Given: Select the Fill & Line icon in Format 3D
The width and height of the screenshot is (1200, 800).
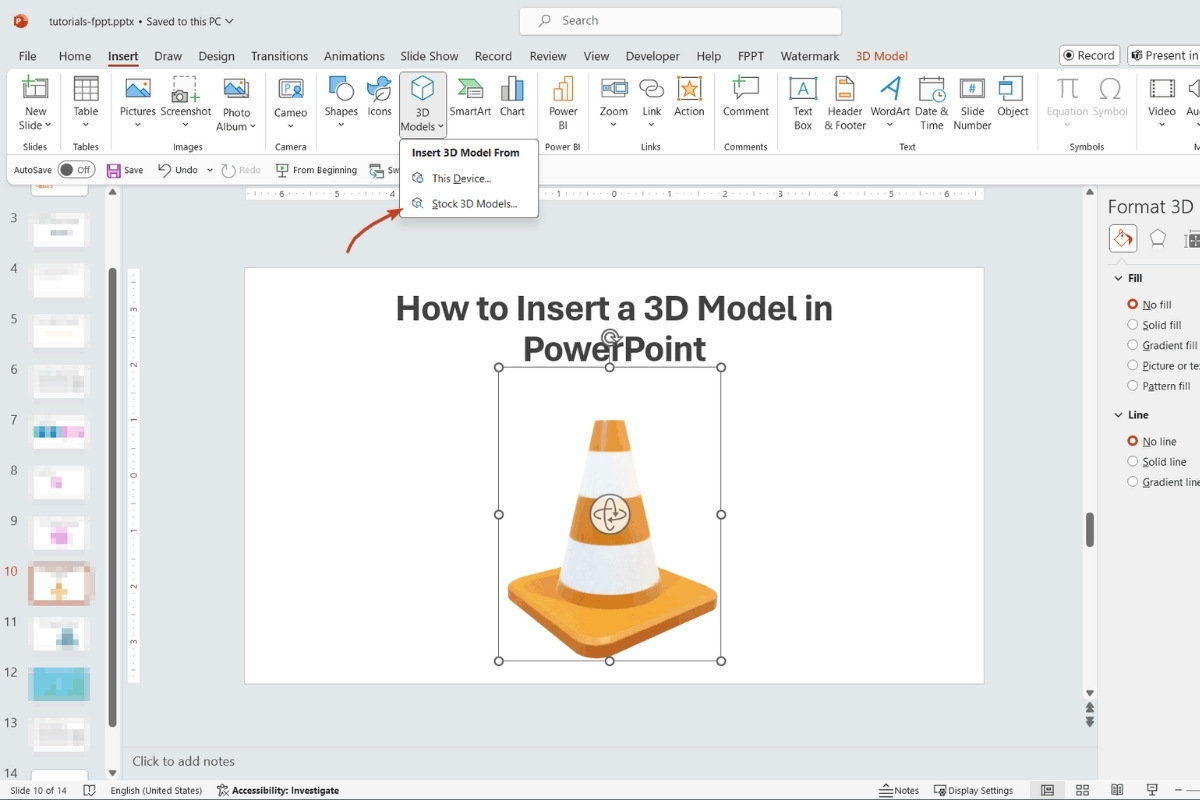Looking at the screenshot, I should 1122,238.
